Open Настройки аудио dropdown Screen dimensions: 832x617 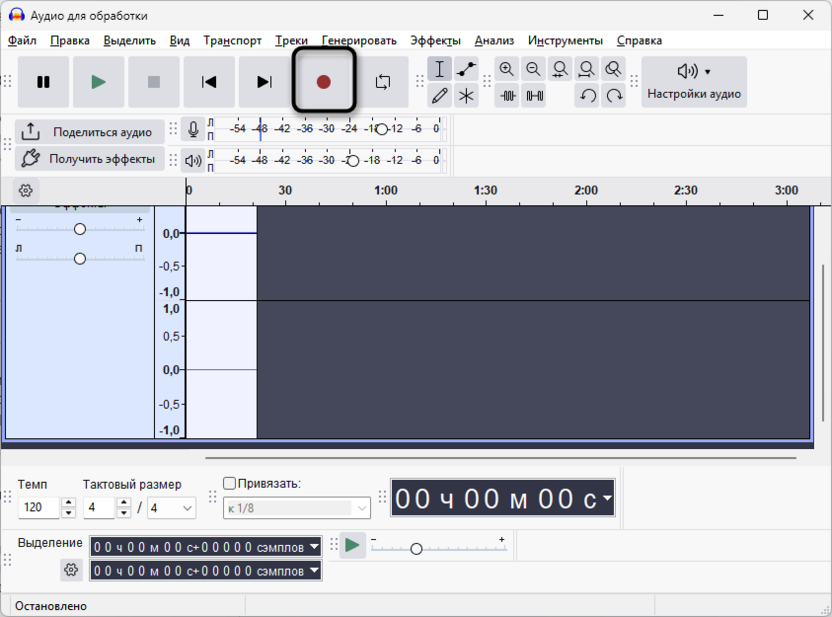pos(694,82)
